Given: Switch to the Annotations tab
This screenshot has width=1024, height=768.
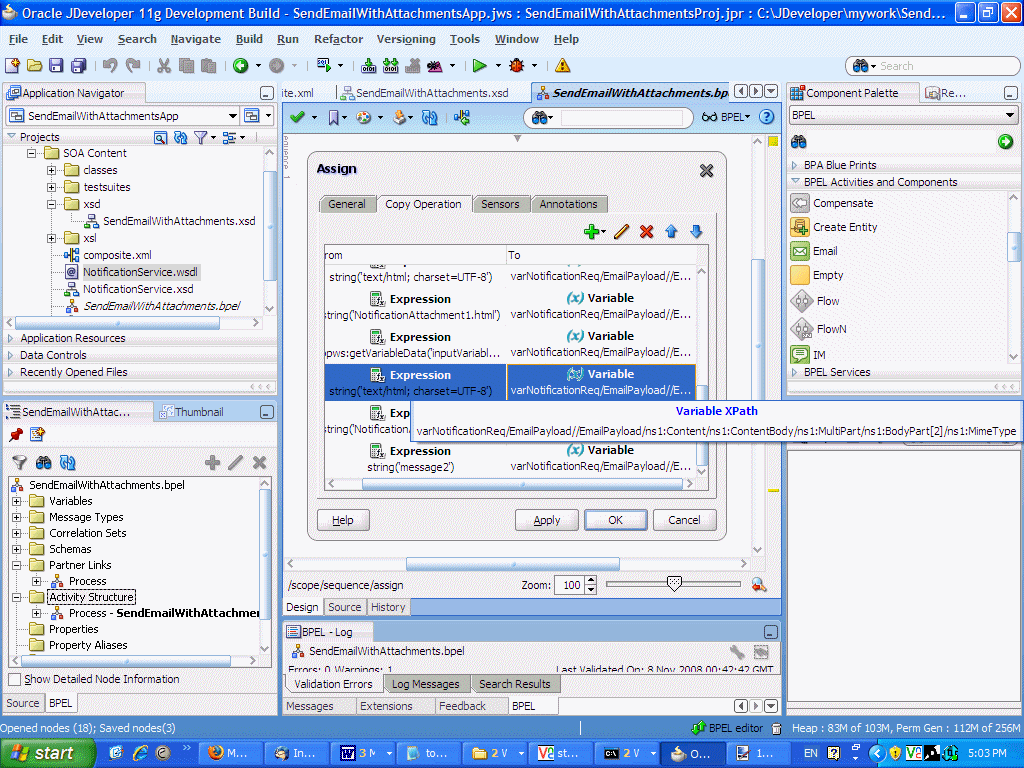Looking at the screenshot, I should coord(568,204).
